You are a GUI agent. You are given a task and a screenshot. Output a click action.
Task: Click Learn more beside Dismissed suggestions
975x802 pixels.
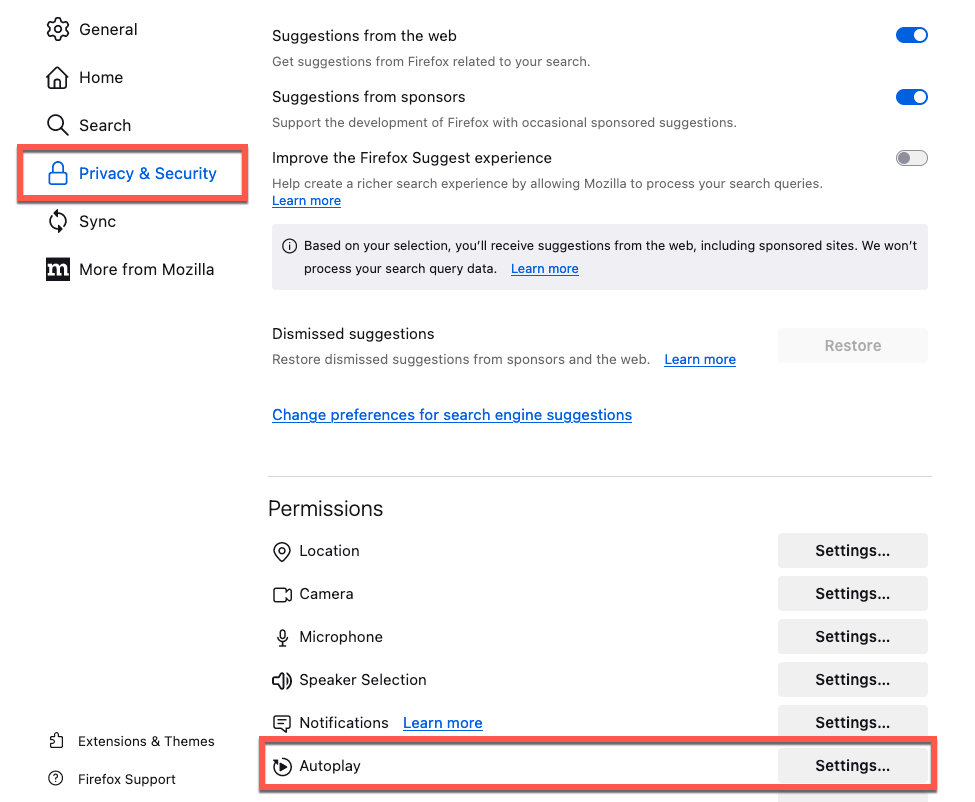pyautogui.click(x=700, y=360)
